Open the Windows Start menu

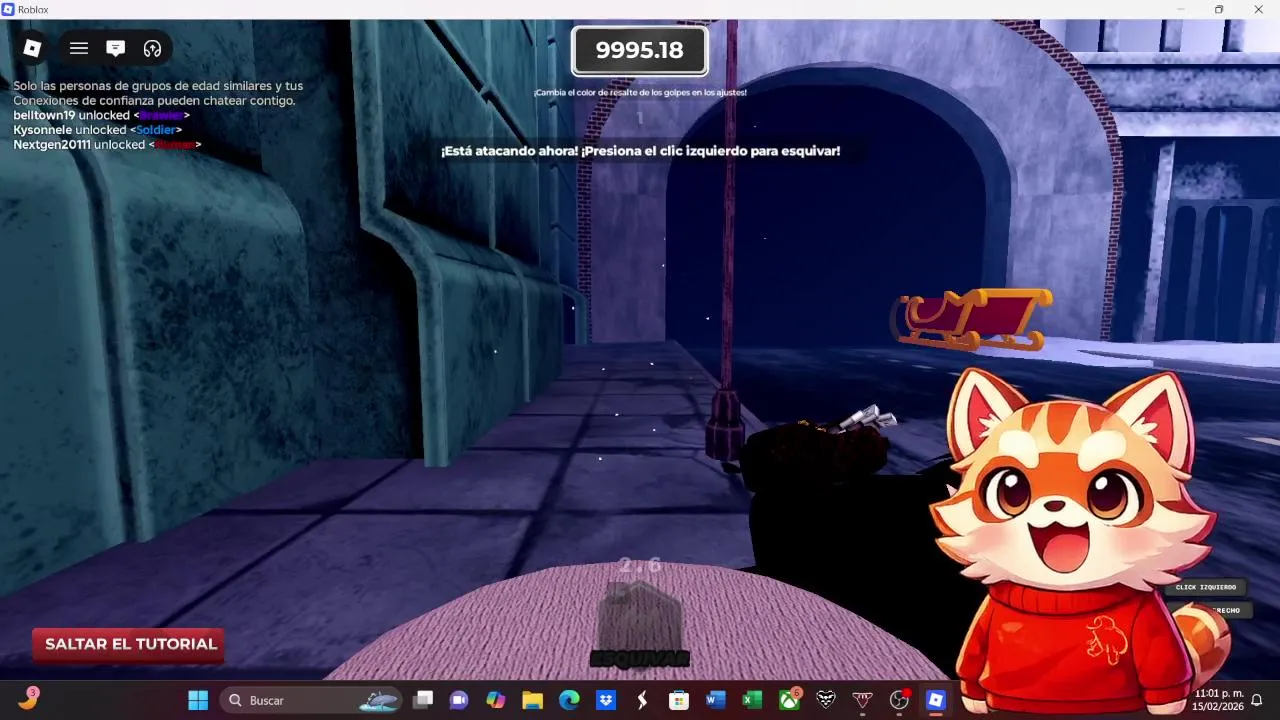point(198,700)
